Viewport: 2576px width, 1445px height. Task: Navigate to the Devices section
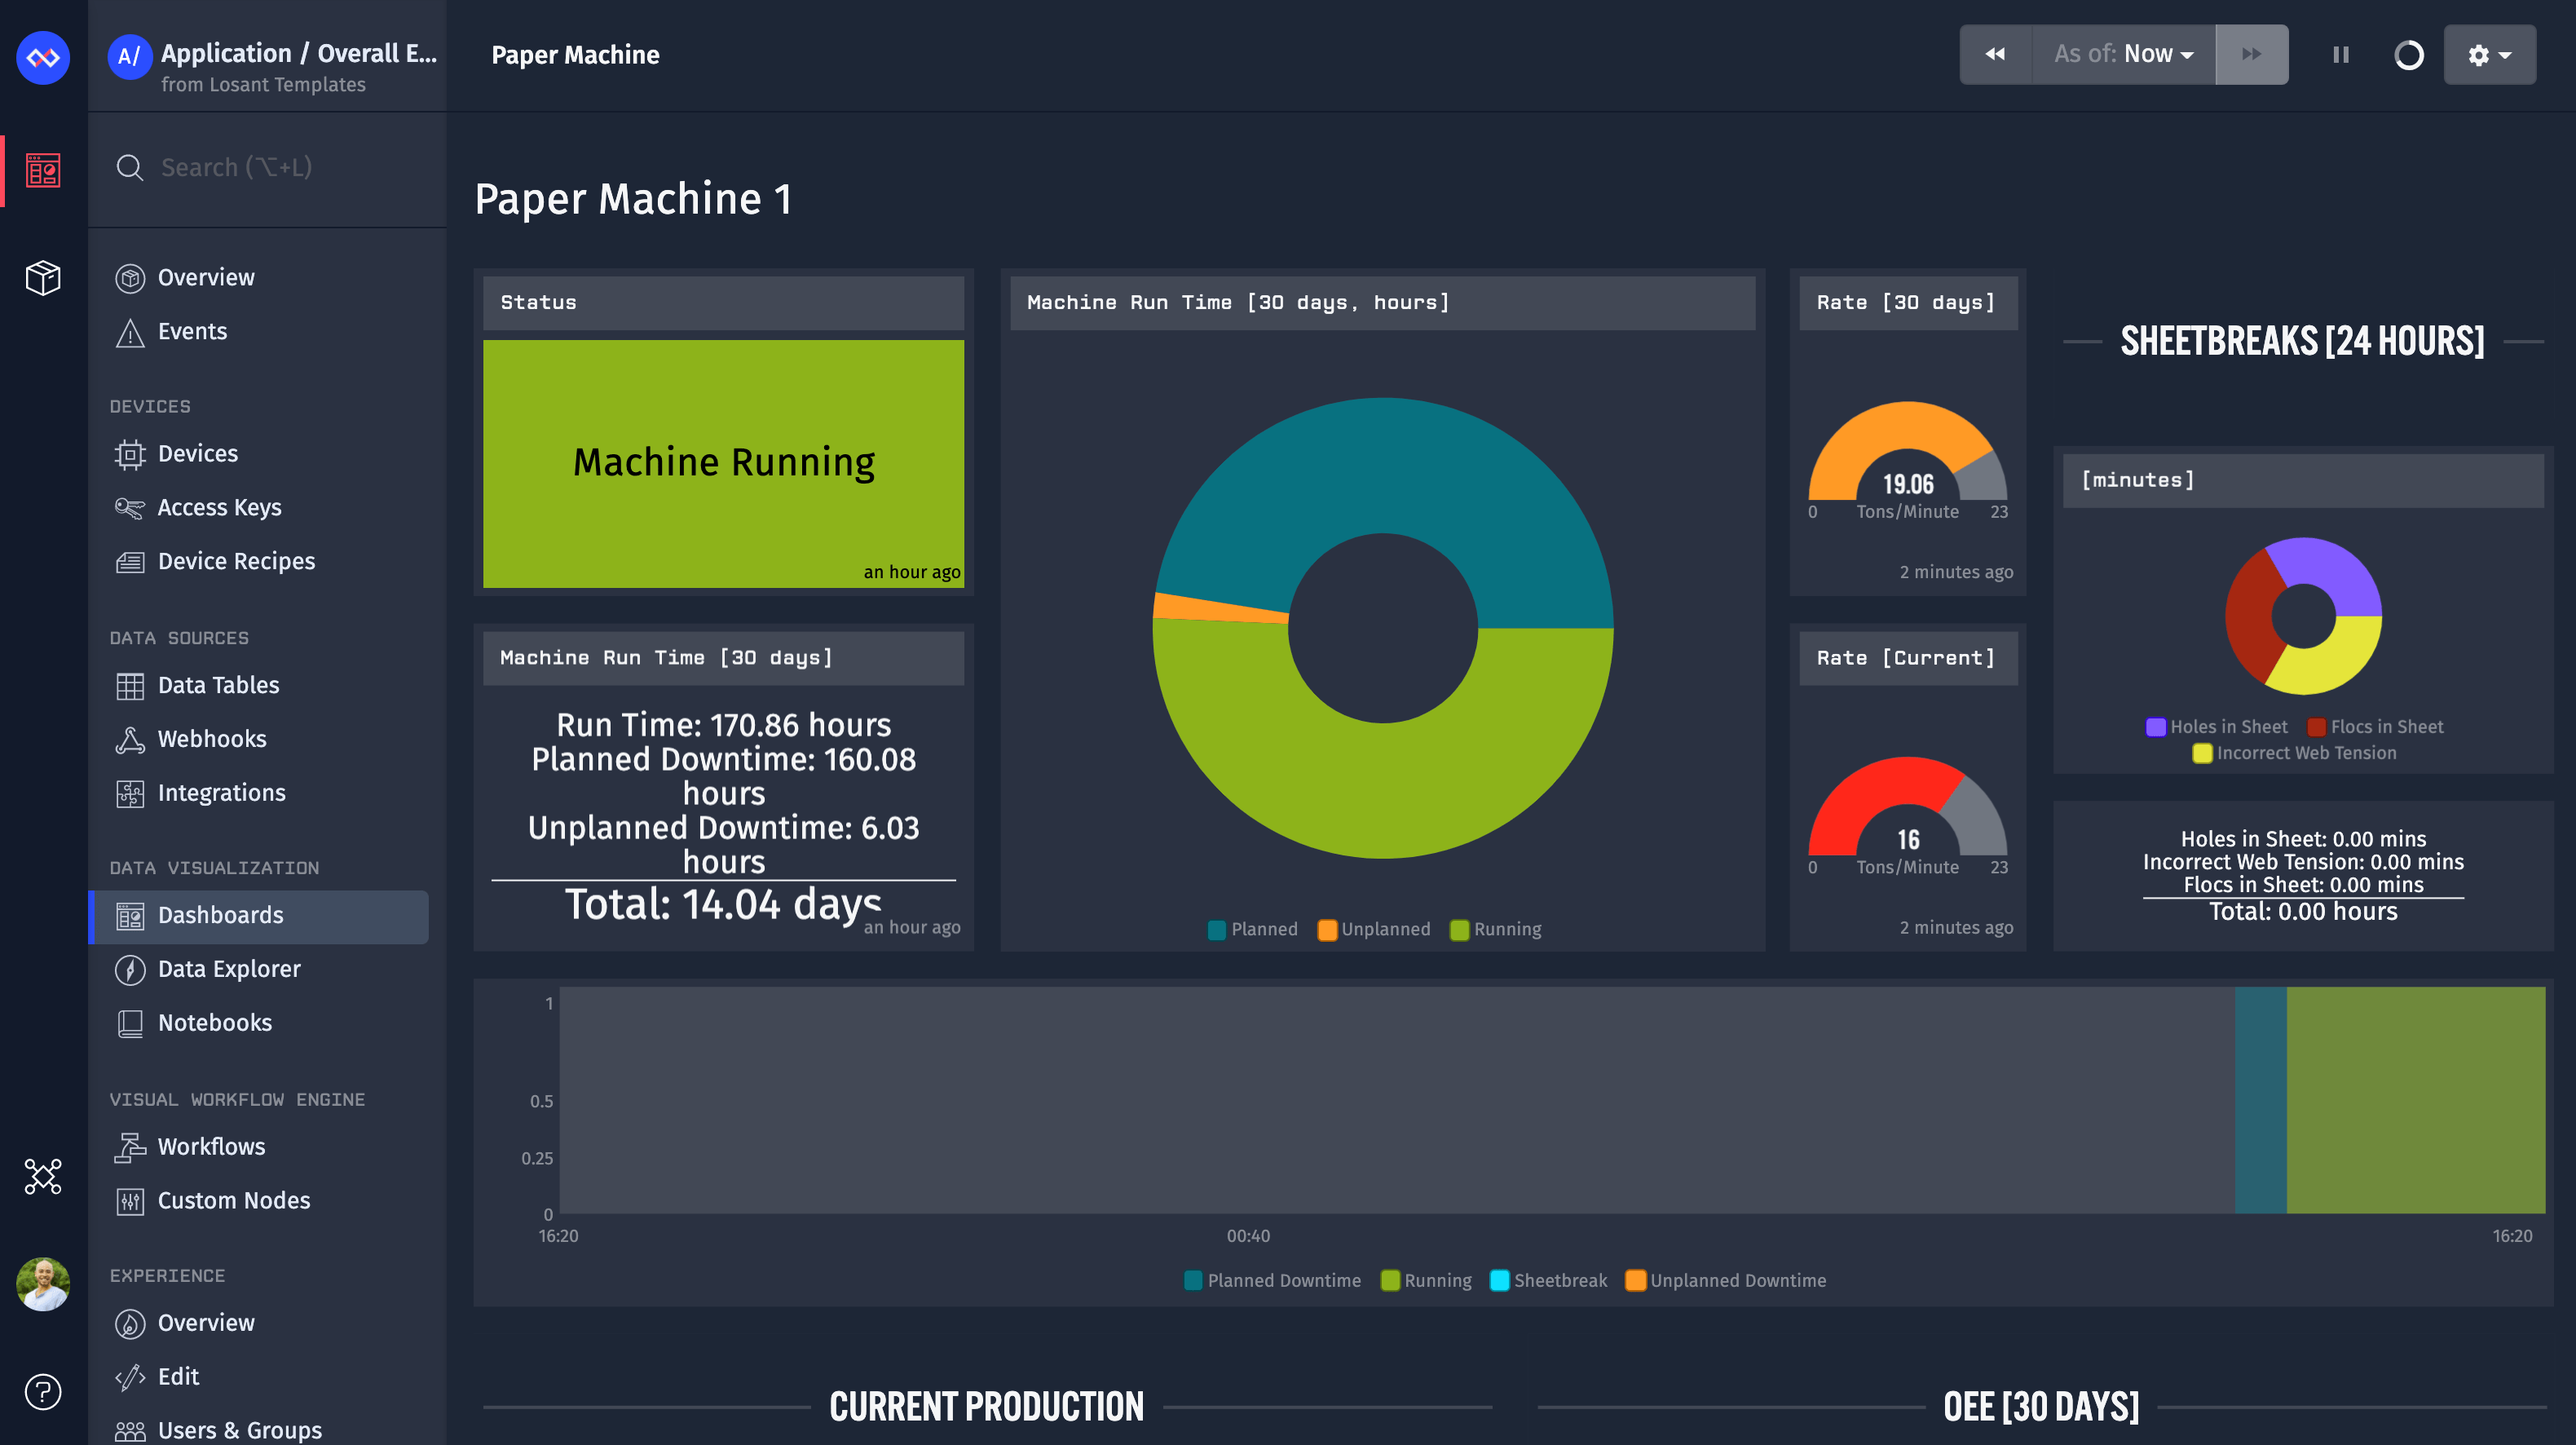(198, 453)
